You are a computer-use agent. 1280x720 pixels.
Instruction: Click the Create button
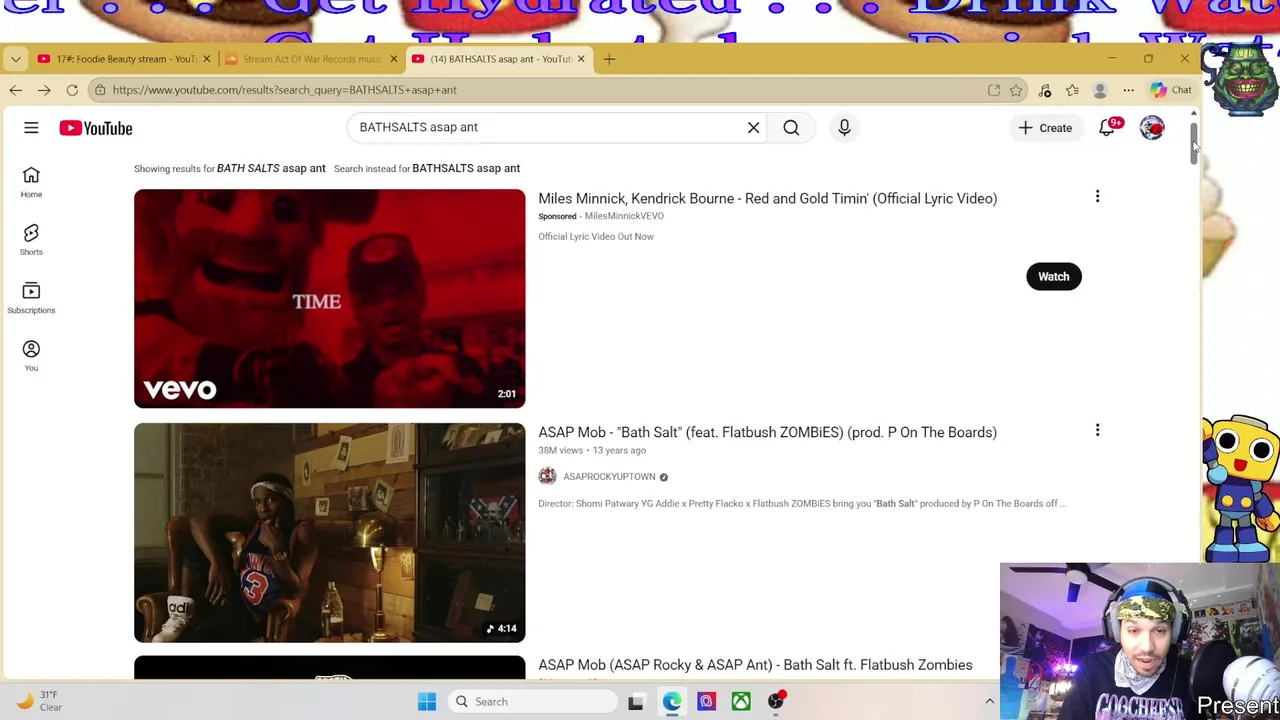[x=1045, y=128]
